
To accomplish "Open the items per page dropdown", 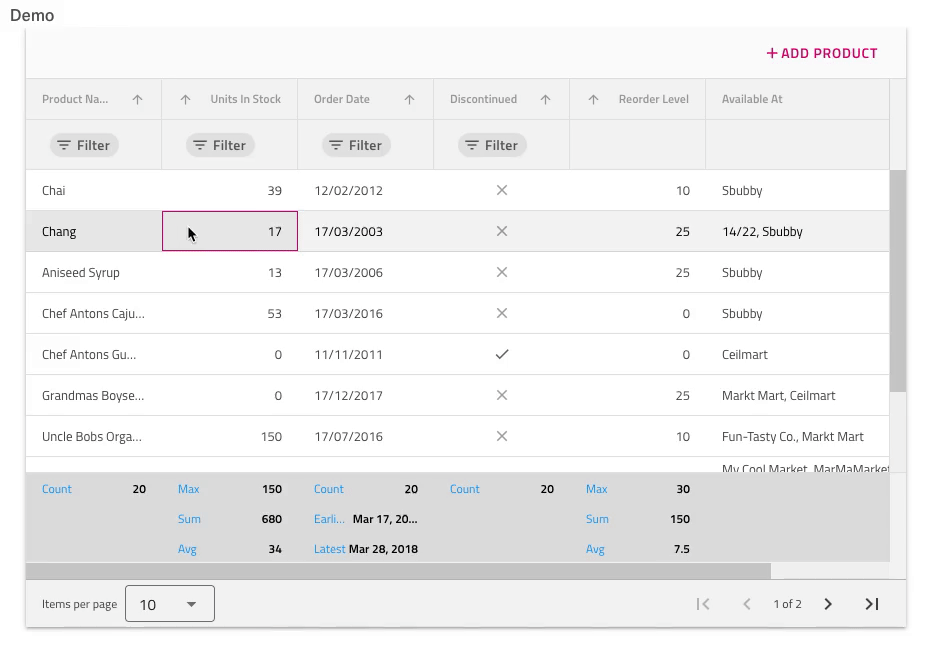I will pyautogui.click(x=169, y=604).
